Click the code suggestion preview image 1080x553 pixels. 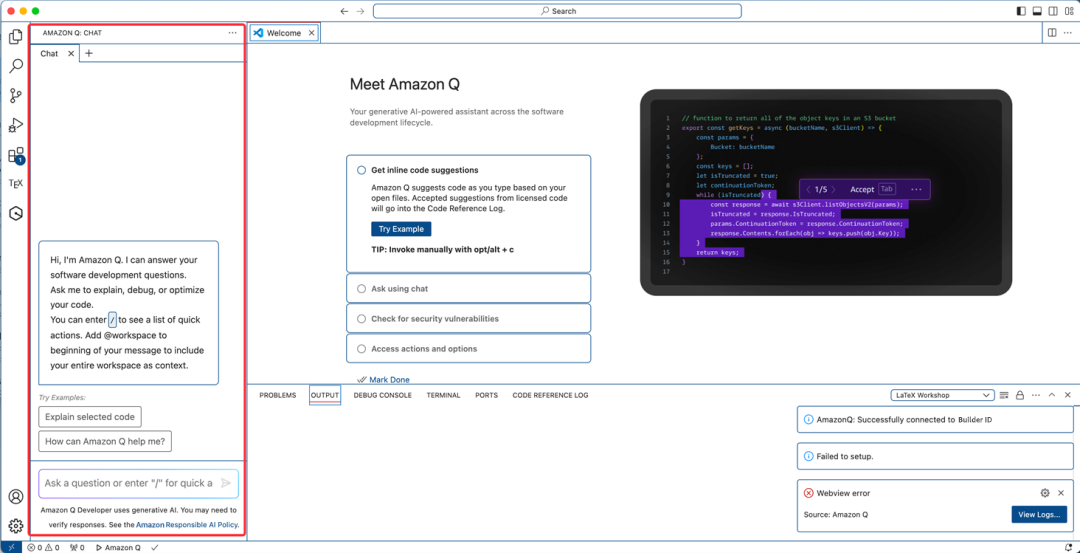click(x=826, y=192)
